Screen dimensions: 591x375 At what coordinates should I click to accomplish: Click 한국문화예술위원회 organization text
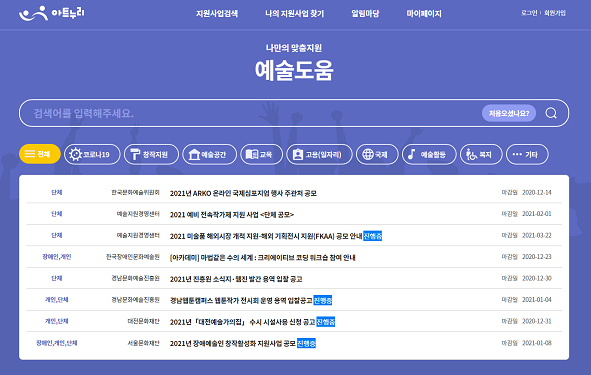click(x=135, y=192)
